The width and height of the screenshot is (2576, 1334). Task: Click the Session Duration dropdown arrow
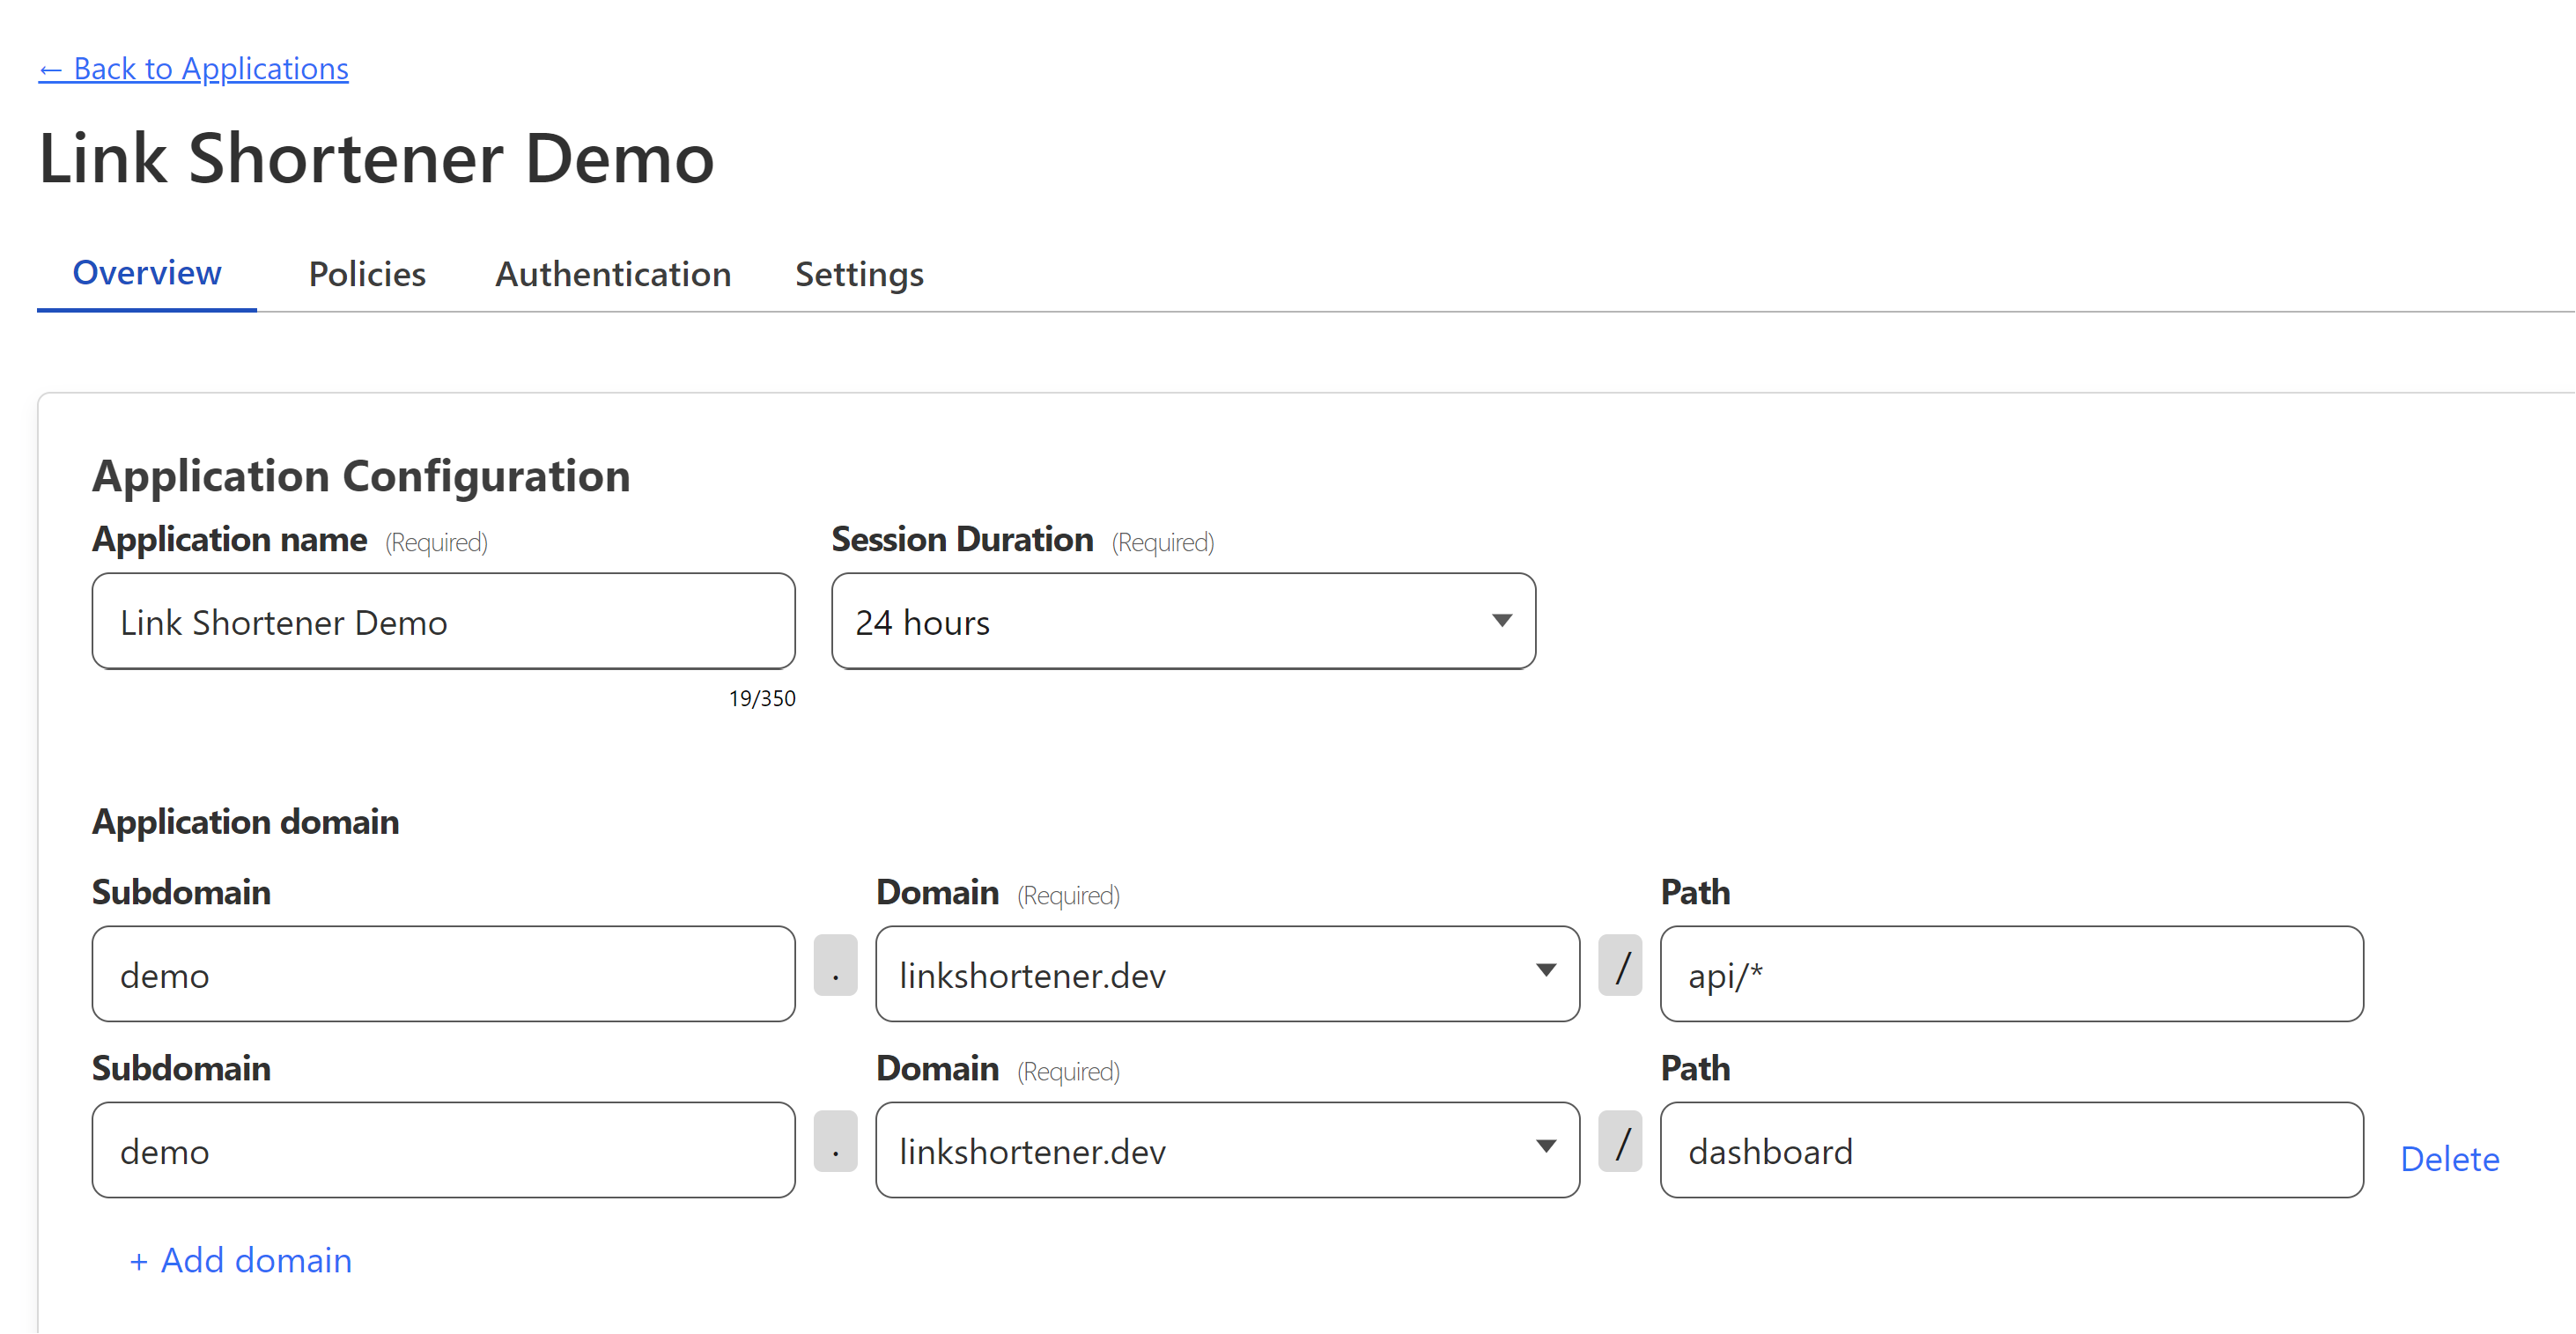(1501, 621)
